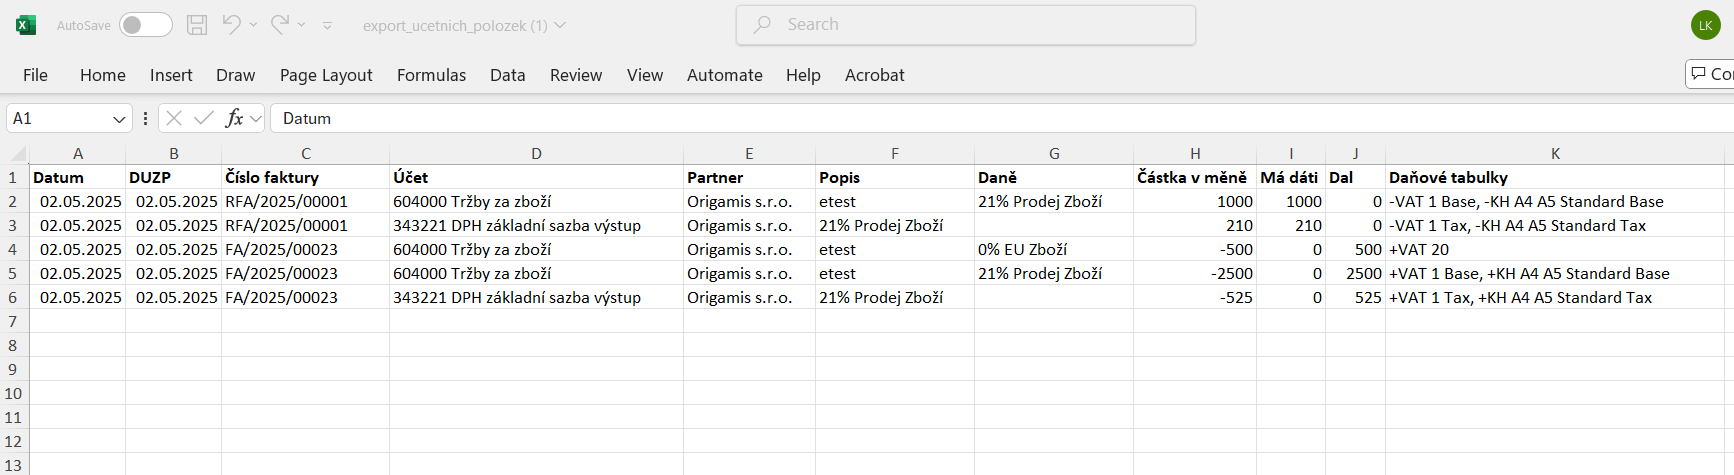Switch to the Page Layout tab

(326, 75)
